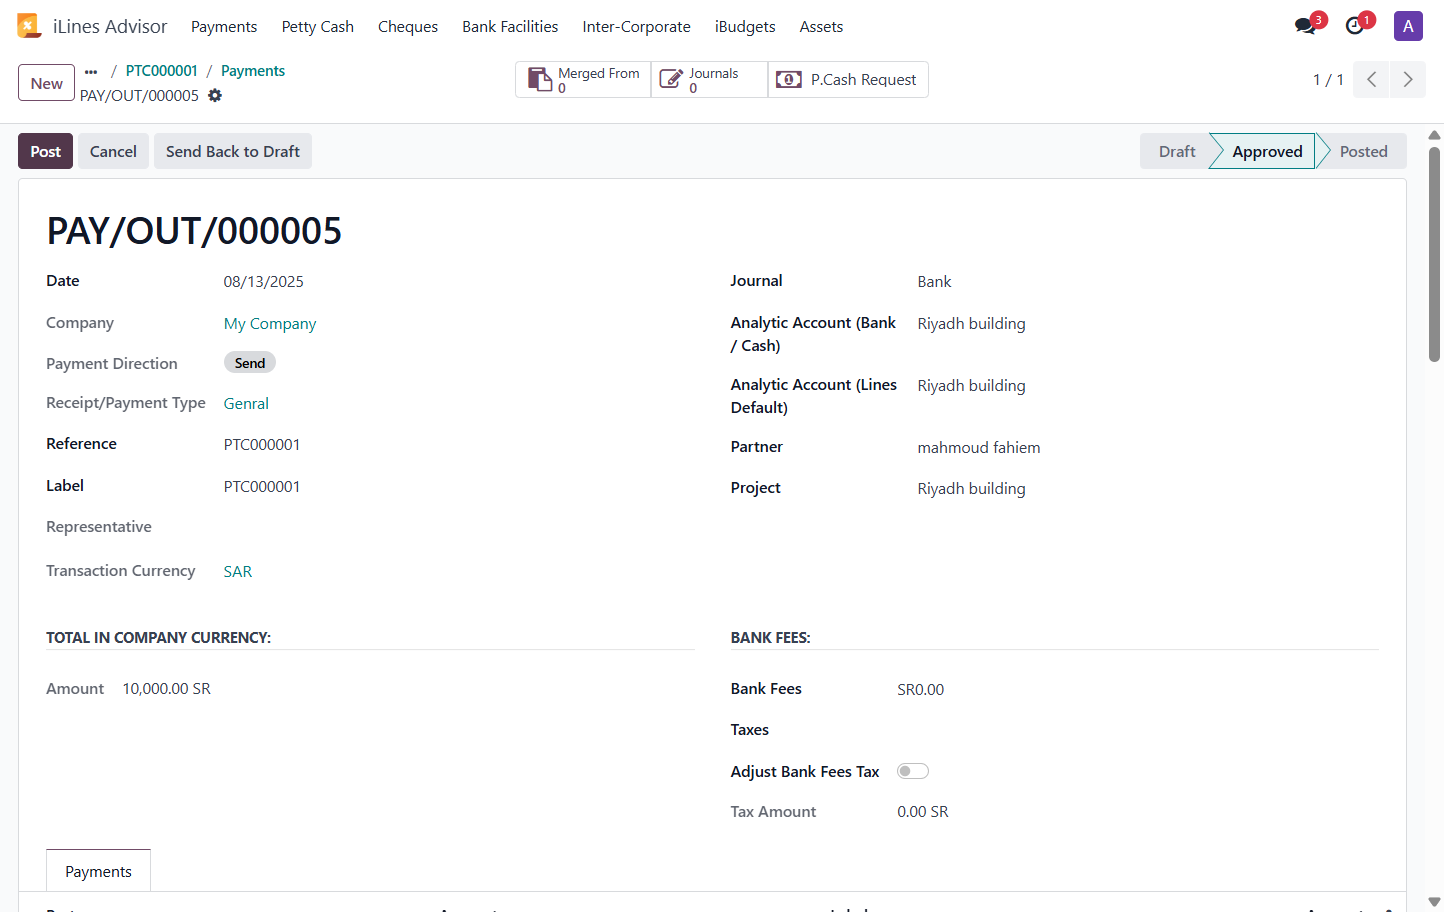Screen dimensions: 1444x912
Task: Click the Date field value 08/13/2025
Action: tap(264, 282)
